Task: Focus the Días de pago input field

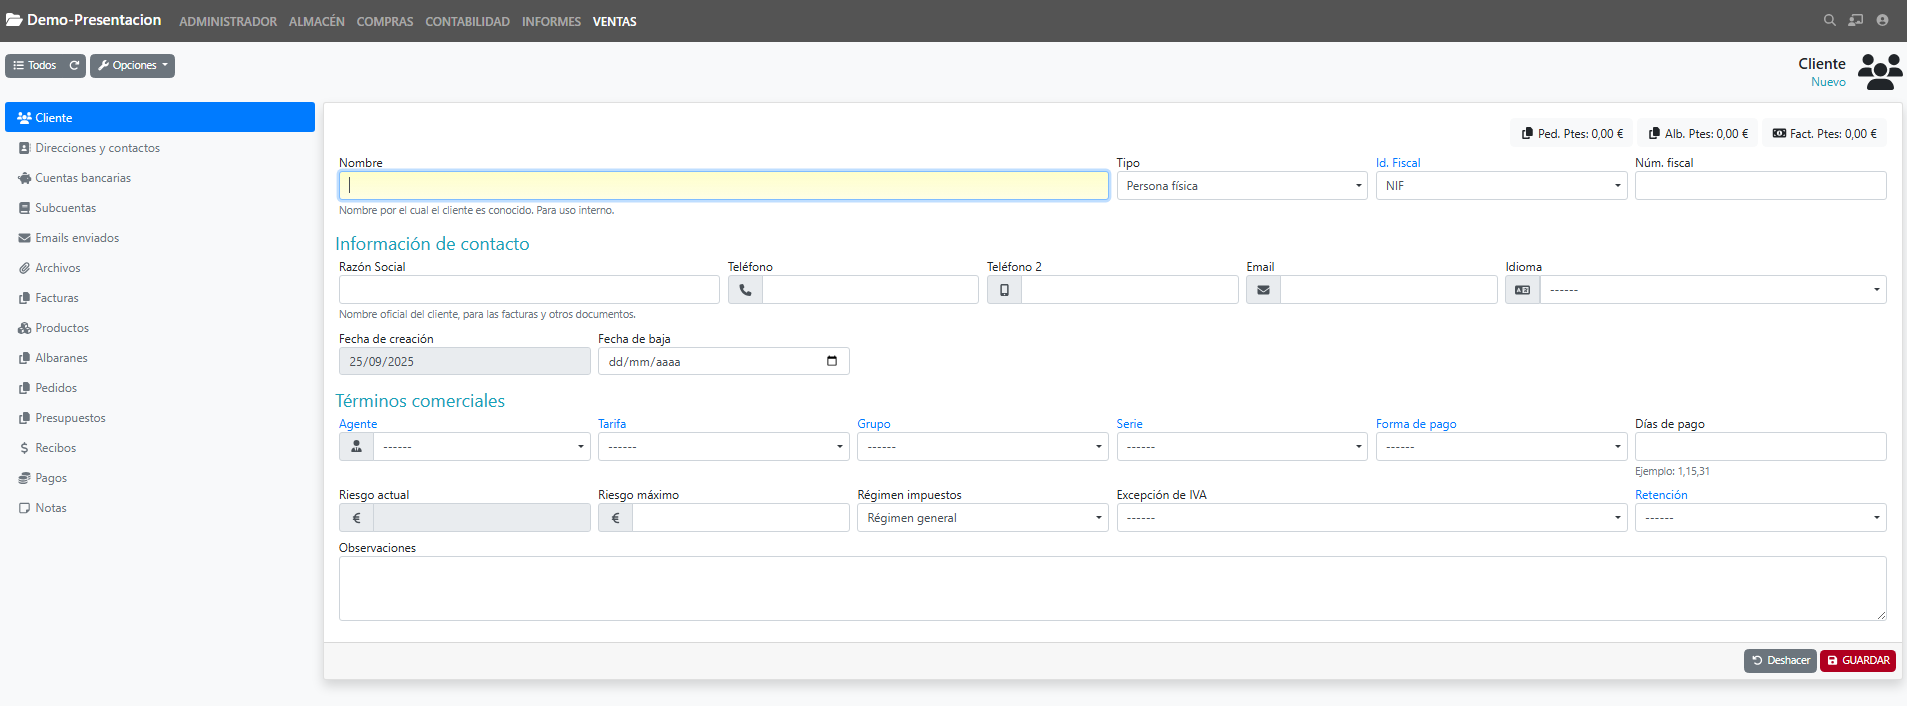Action: pyautogui.click(x=1761, y=447)
